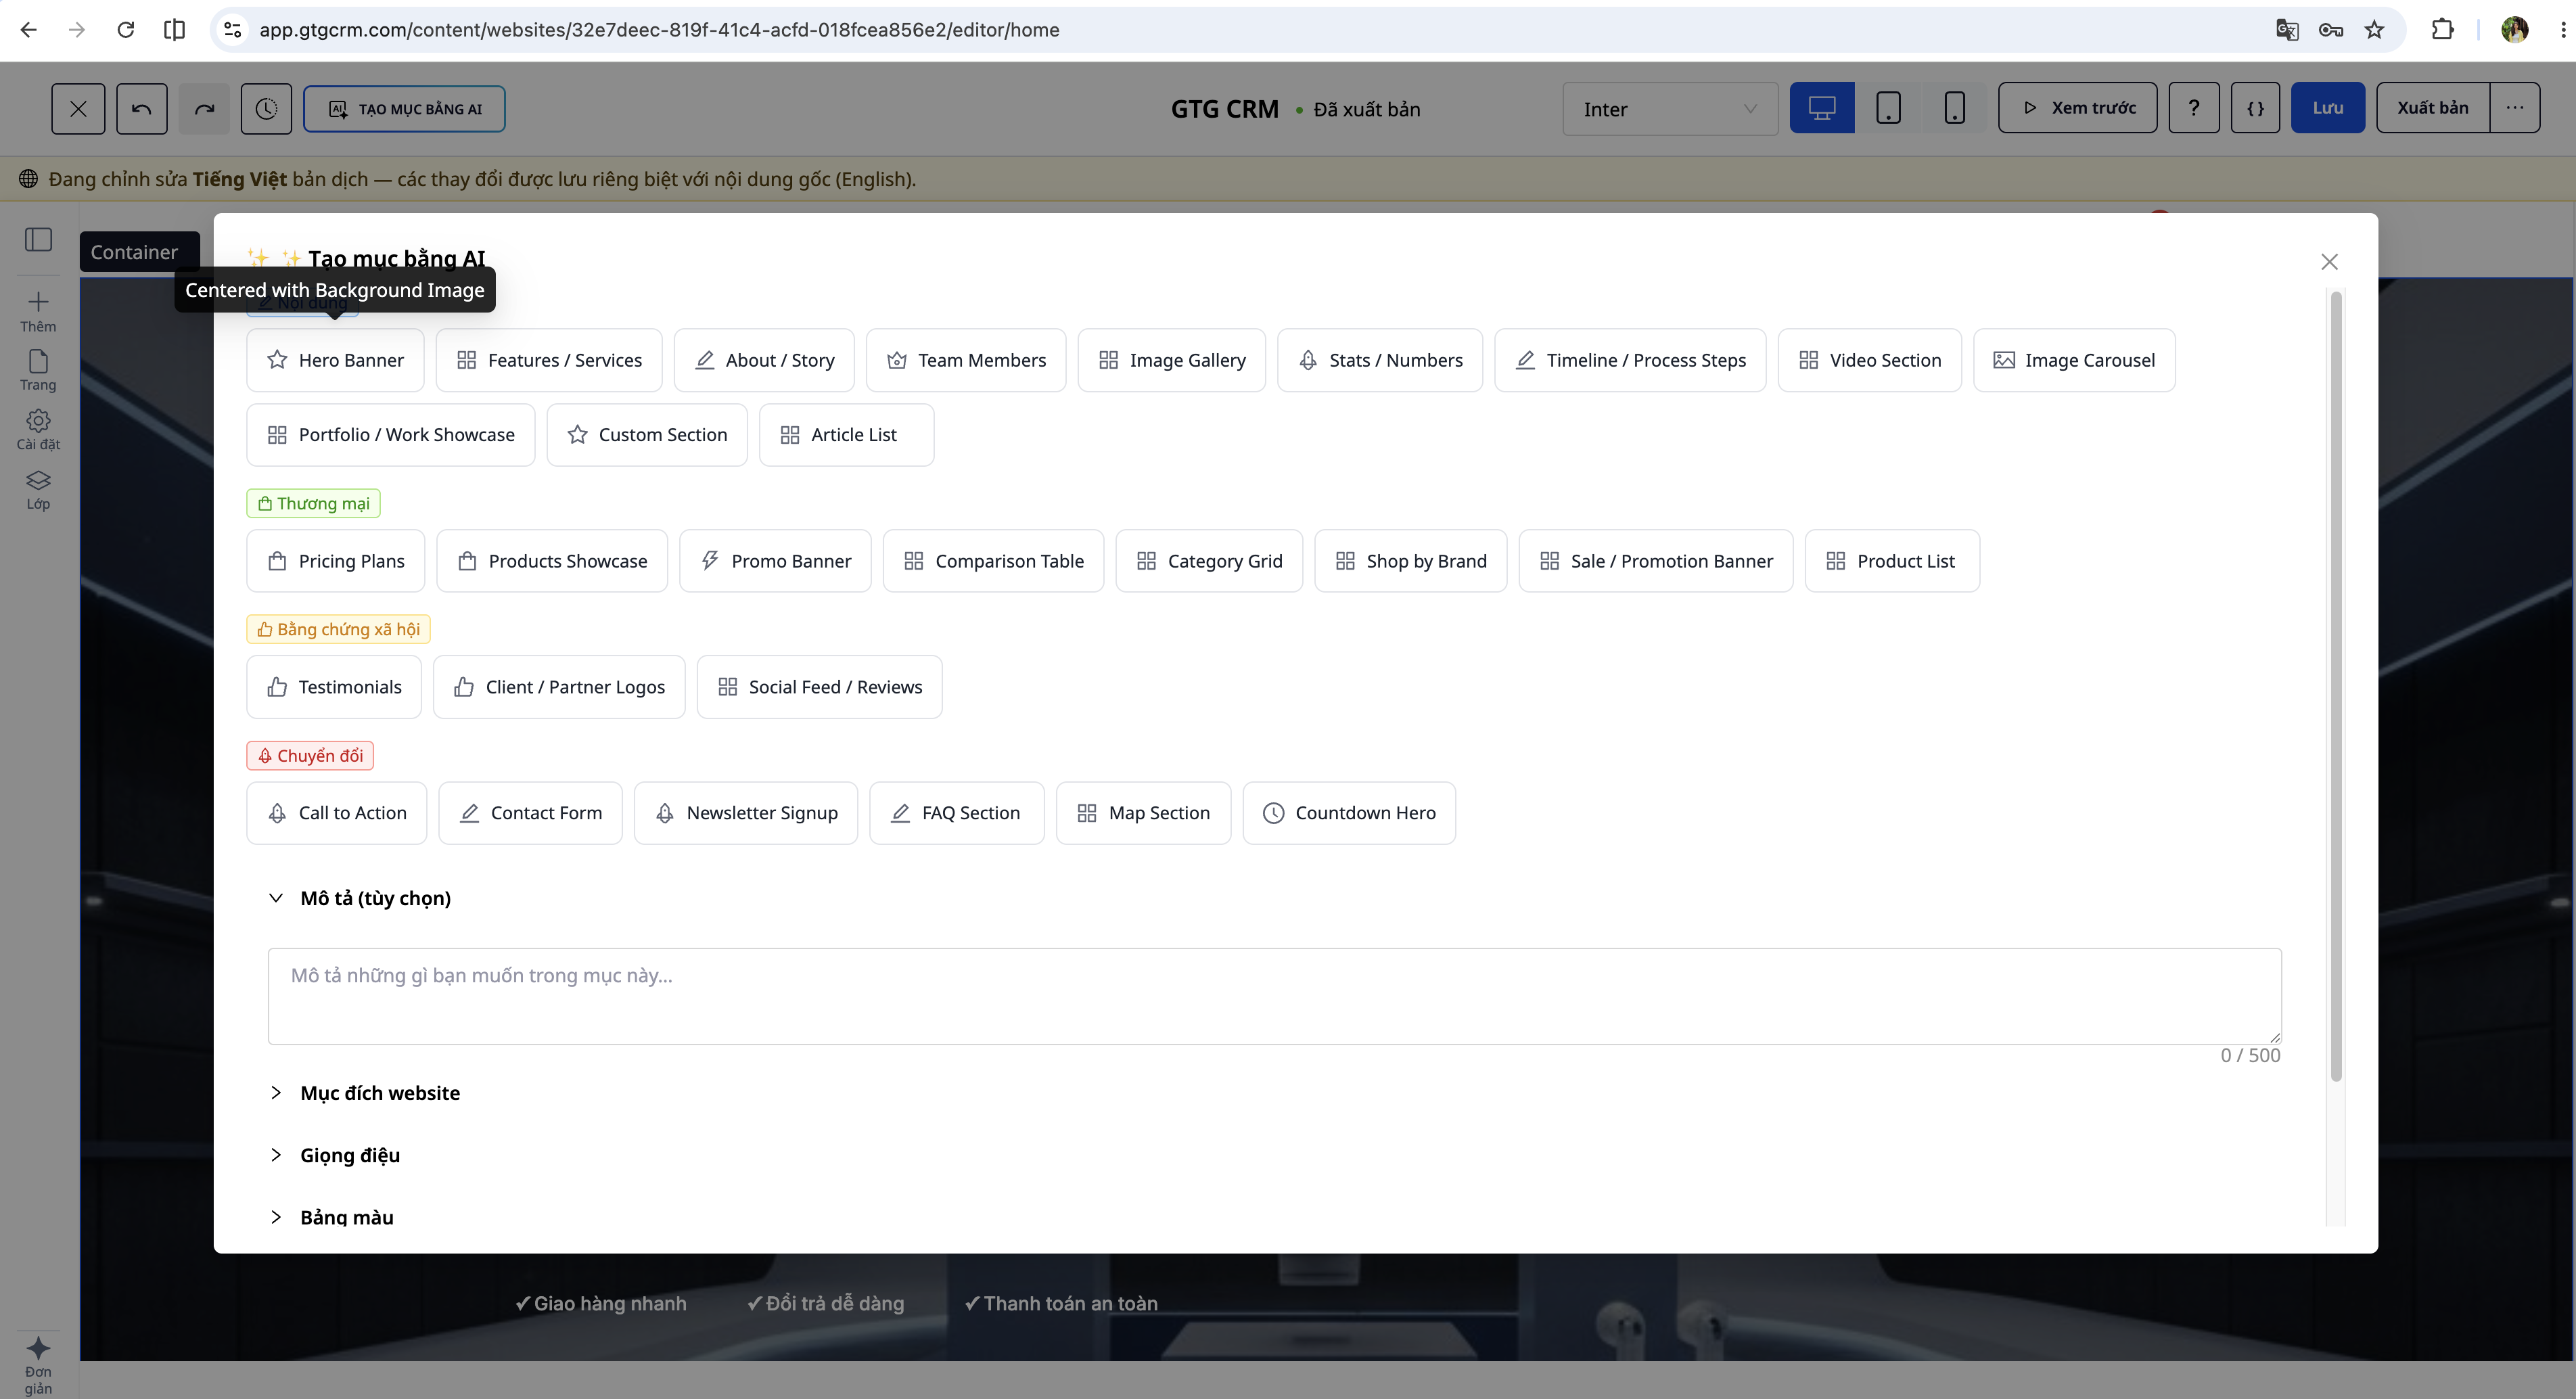Select Sale / Promotion Banner section
Screen dimensions: 2576x1399
[x=1656, y=561]
